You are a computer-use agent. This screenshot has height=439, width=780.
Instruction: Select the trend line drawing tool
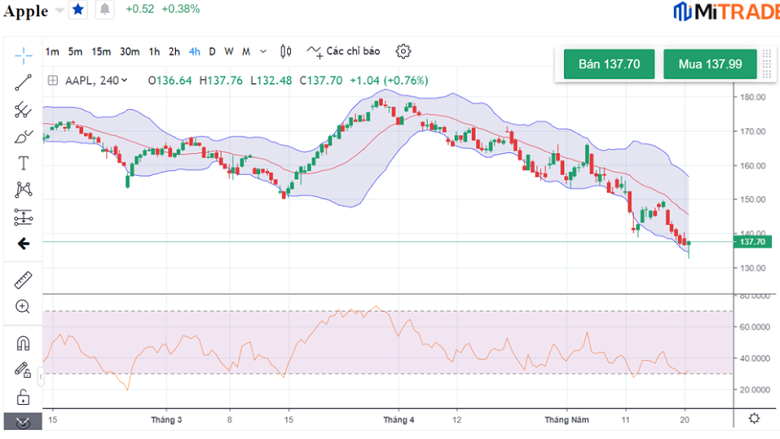point(23,83)
